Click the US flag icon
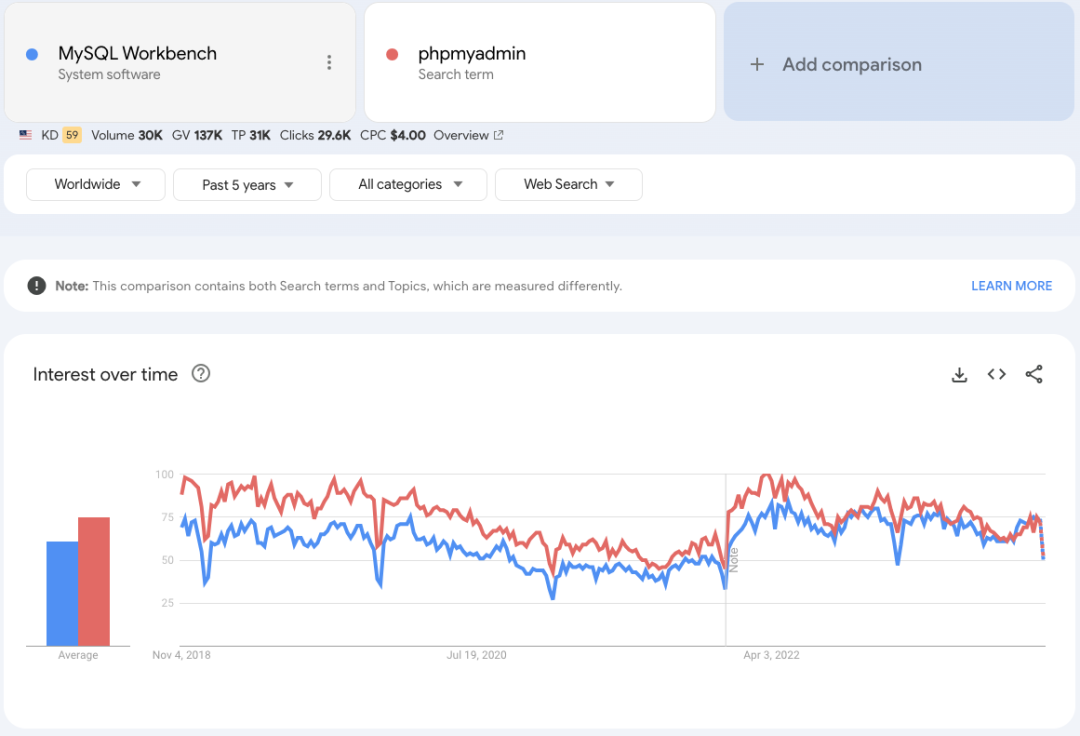The width and height of the screenshot is (1080, 736). (25, 135)
